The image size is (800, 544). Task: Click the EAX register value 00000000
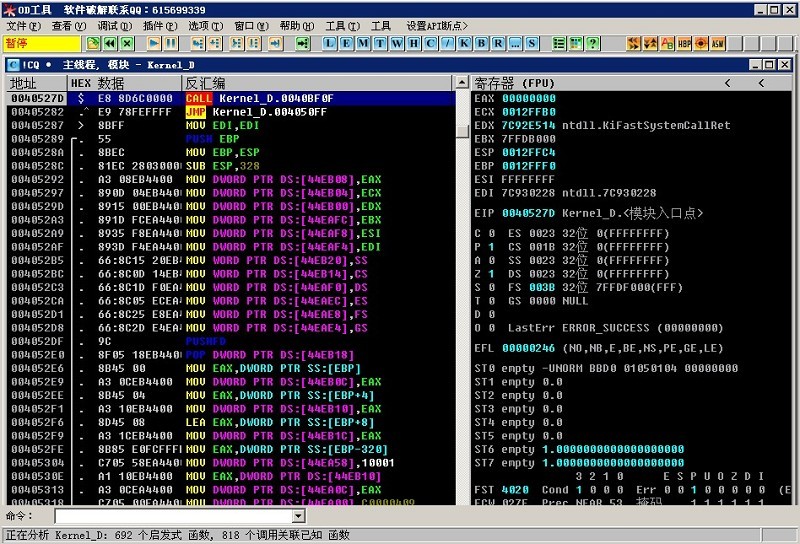(x=529, y=98)
